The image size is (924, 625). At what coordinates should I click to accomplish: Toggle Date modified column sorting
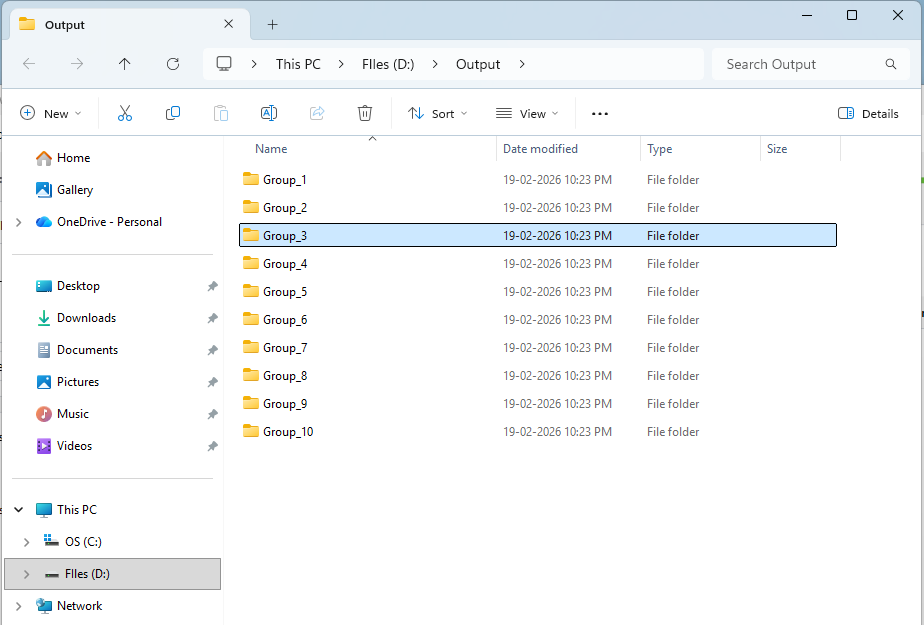coord(539,148)
